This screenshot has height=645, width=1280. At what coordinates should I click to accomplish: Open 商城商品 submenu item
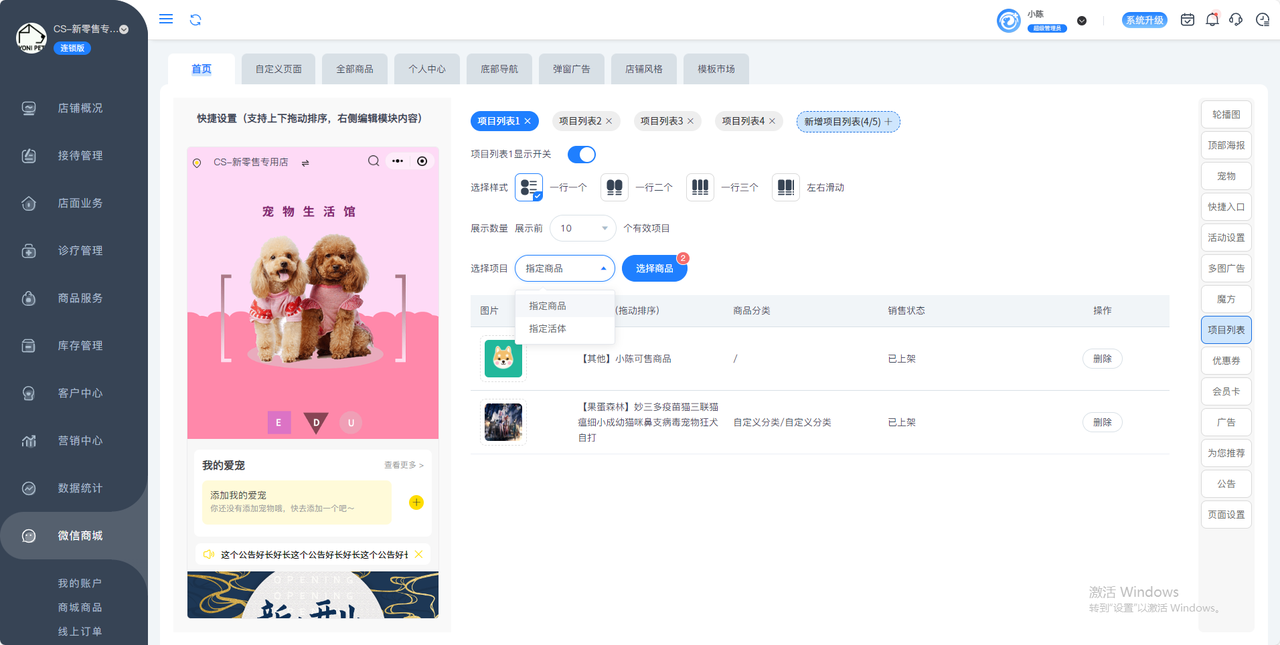(80, 607)
